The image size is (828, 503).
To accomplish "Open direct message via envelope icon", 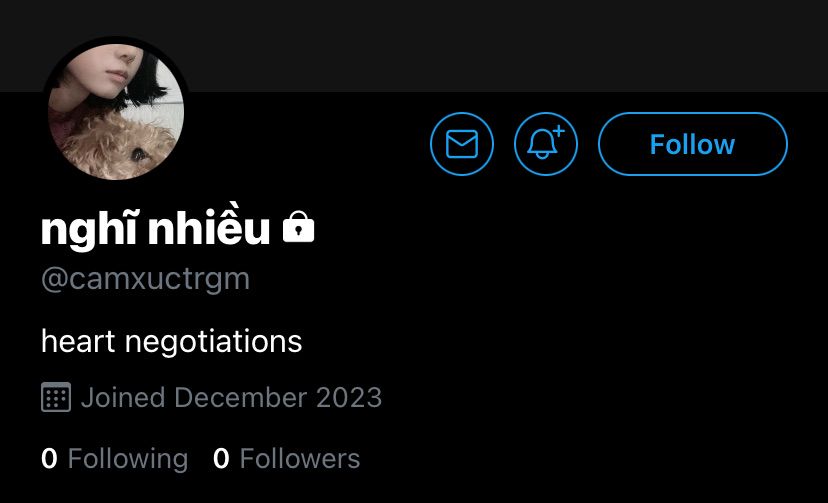I will (x=462, y=144).
